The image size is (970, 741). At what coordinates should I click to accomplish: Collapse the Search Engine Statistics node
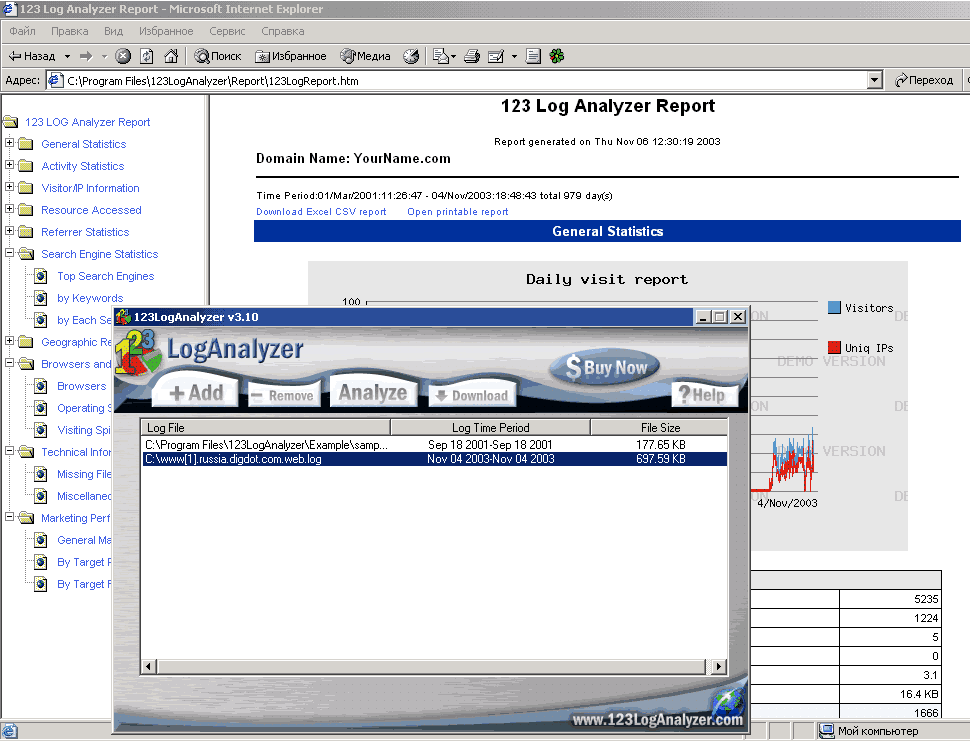click(10, 254)
